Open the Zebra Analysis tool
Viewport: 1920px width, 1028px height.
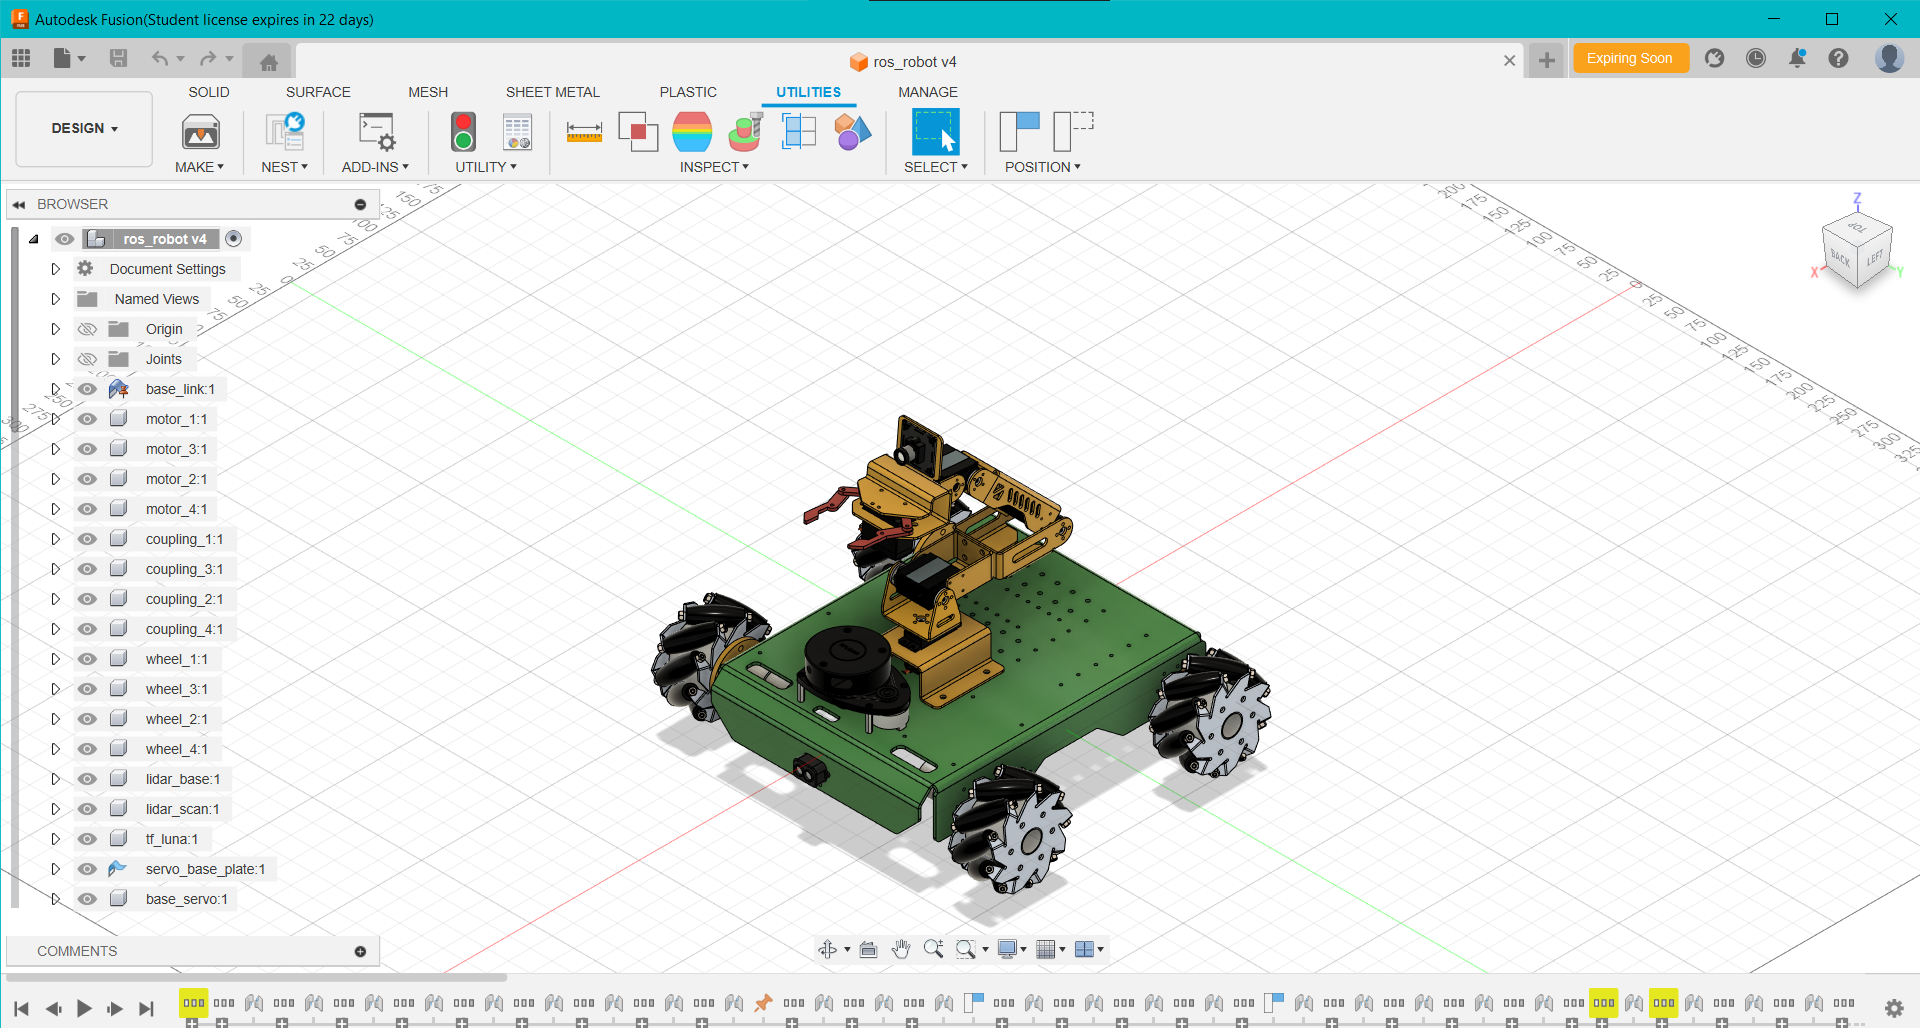(x=693, y=131)
